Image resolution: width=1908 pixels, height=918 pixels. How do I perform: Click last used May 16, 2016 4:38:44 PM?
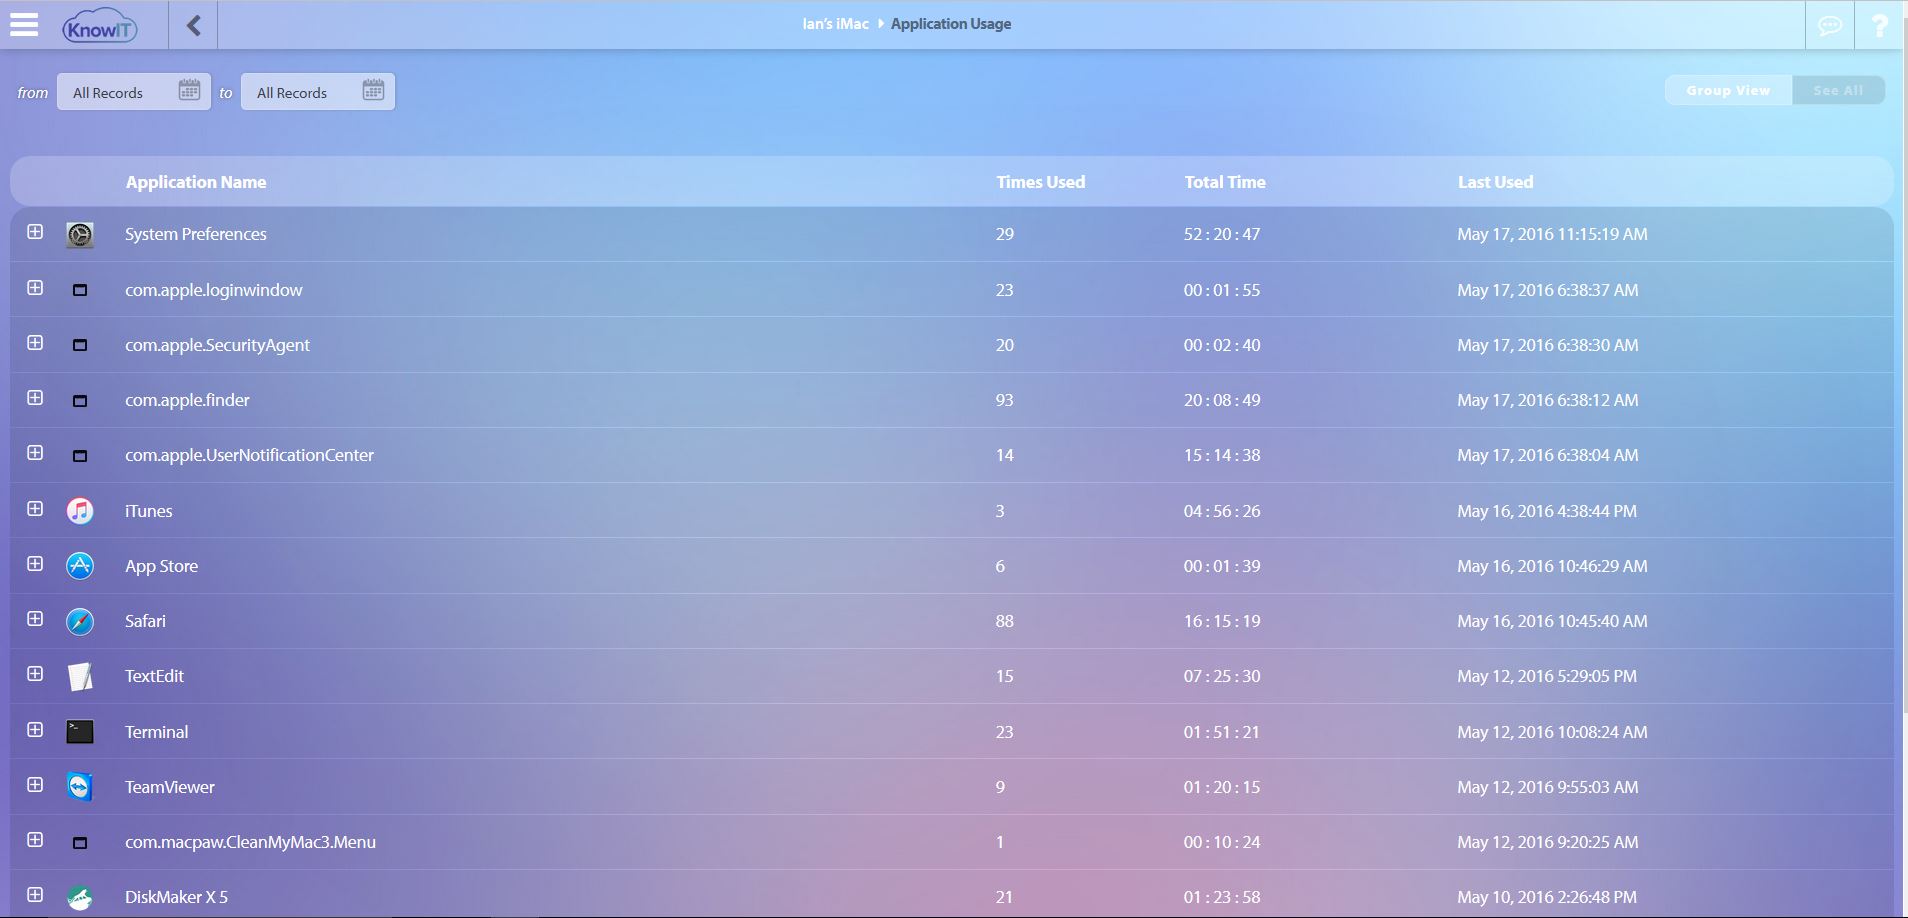point(1547,511)
